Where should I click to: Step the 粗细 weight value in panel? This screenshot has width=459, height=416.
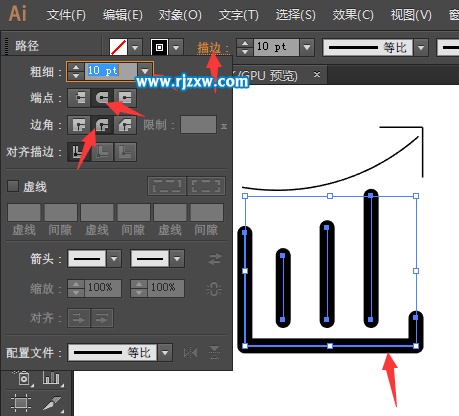(x=76, y=71)
